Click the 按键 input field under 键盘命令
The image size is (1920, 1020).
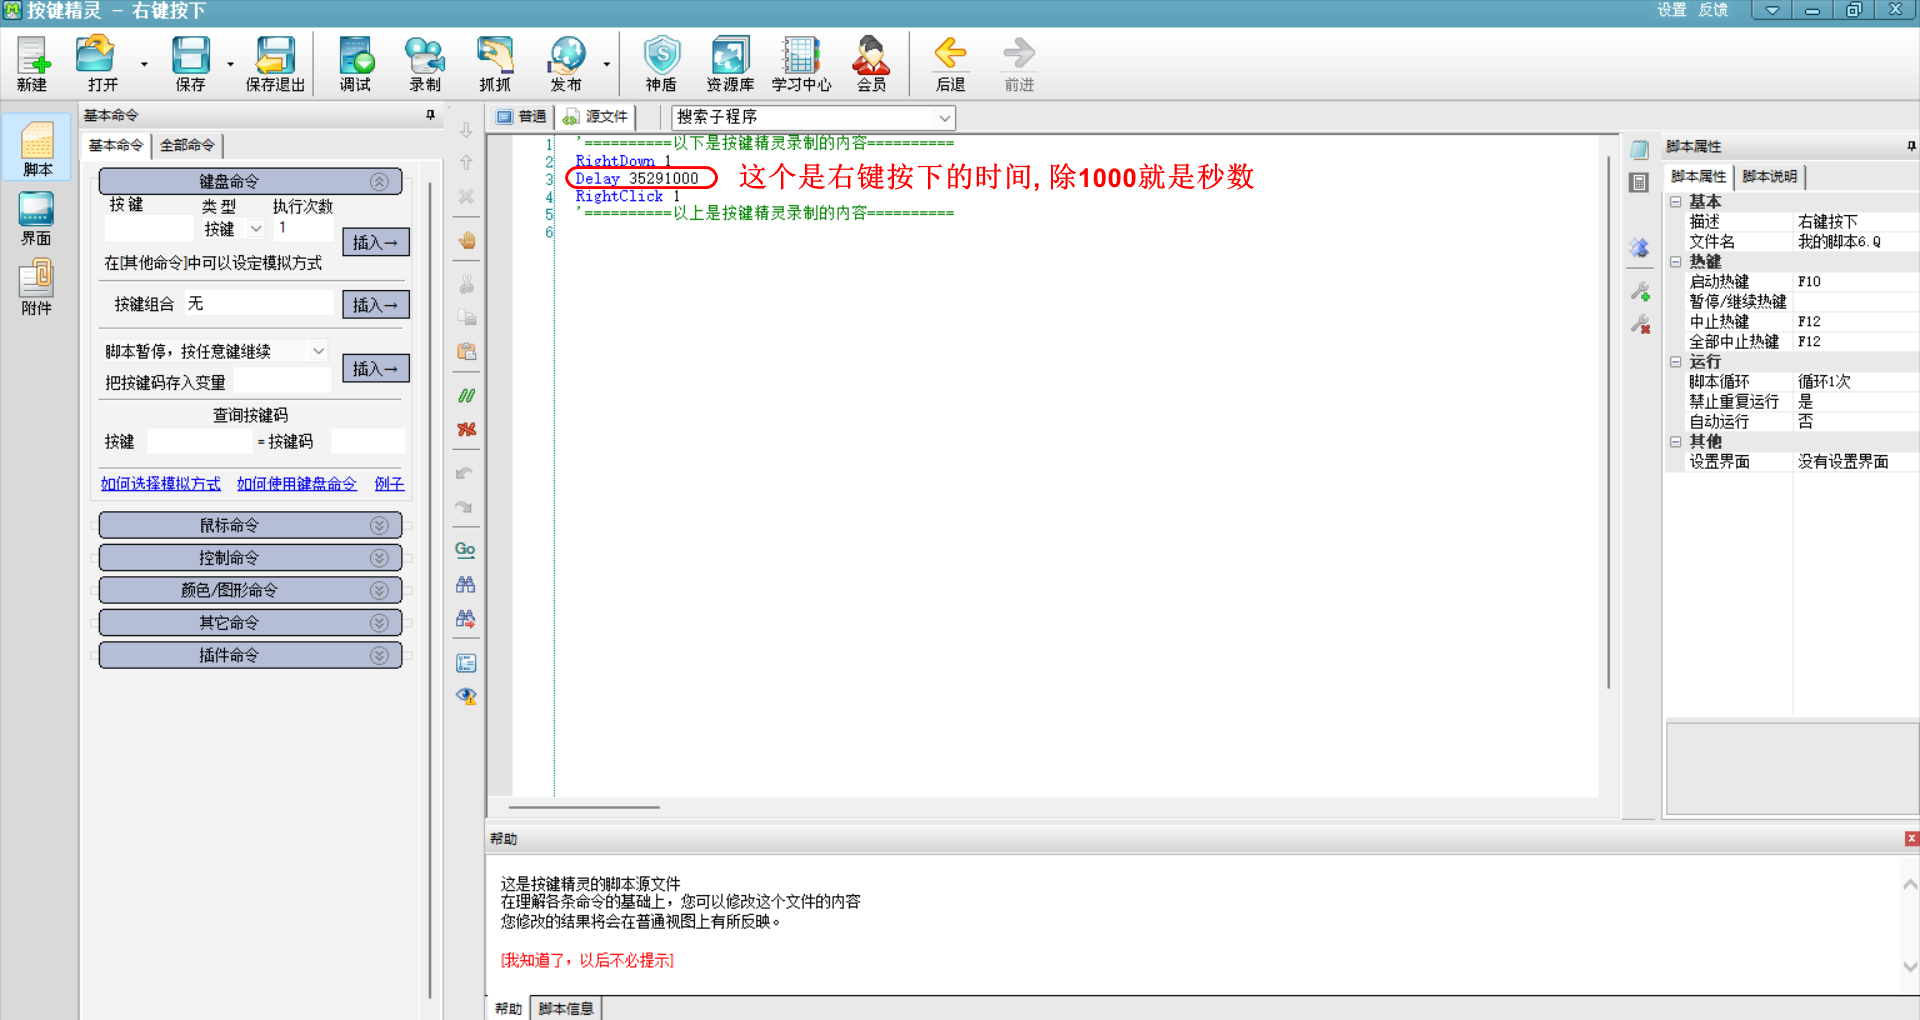click(x=148, y=229)
